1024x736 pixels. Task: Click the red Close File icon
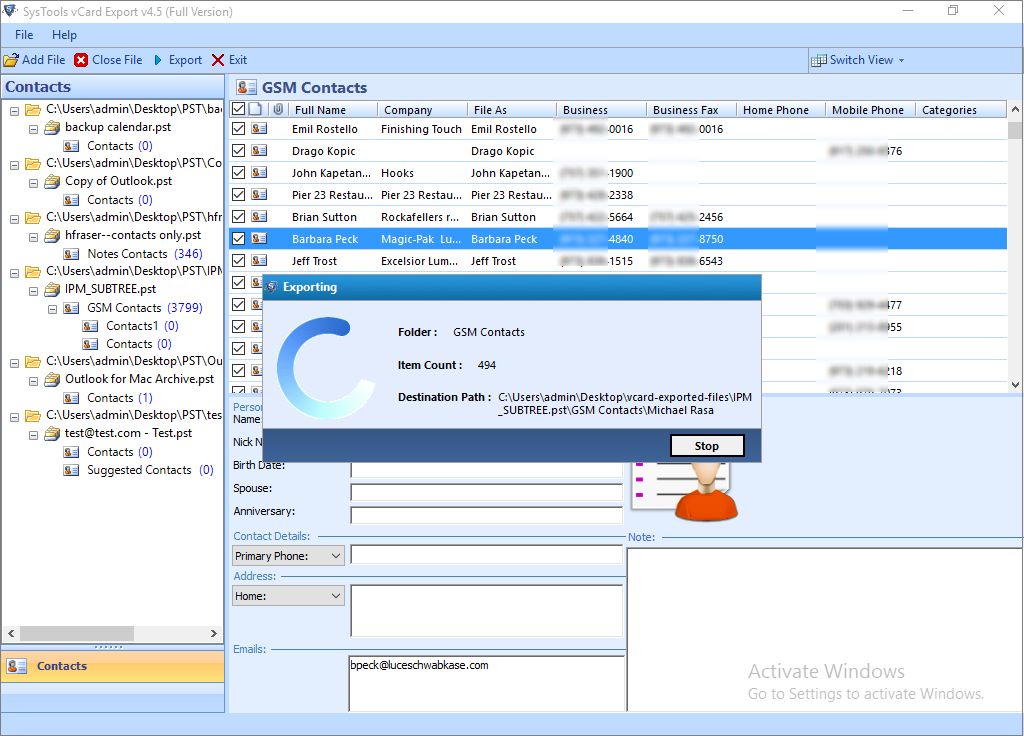pos(81,60)
